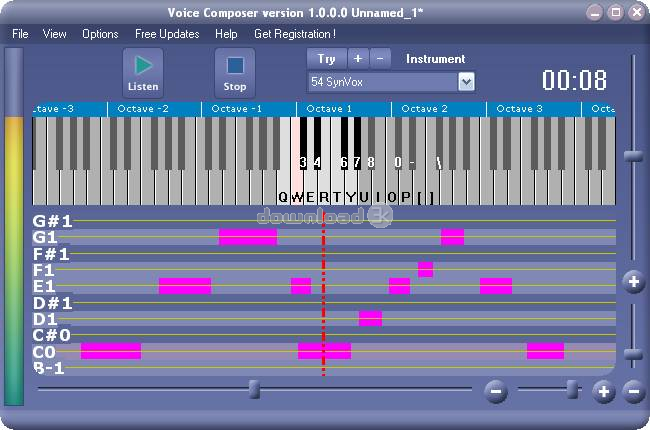
Task: Close the Voice Composer window
Action: tap(637, 13)
